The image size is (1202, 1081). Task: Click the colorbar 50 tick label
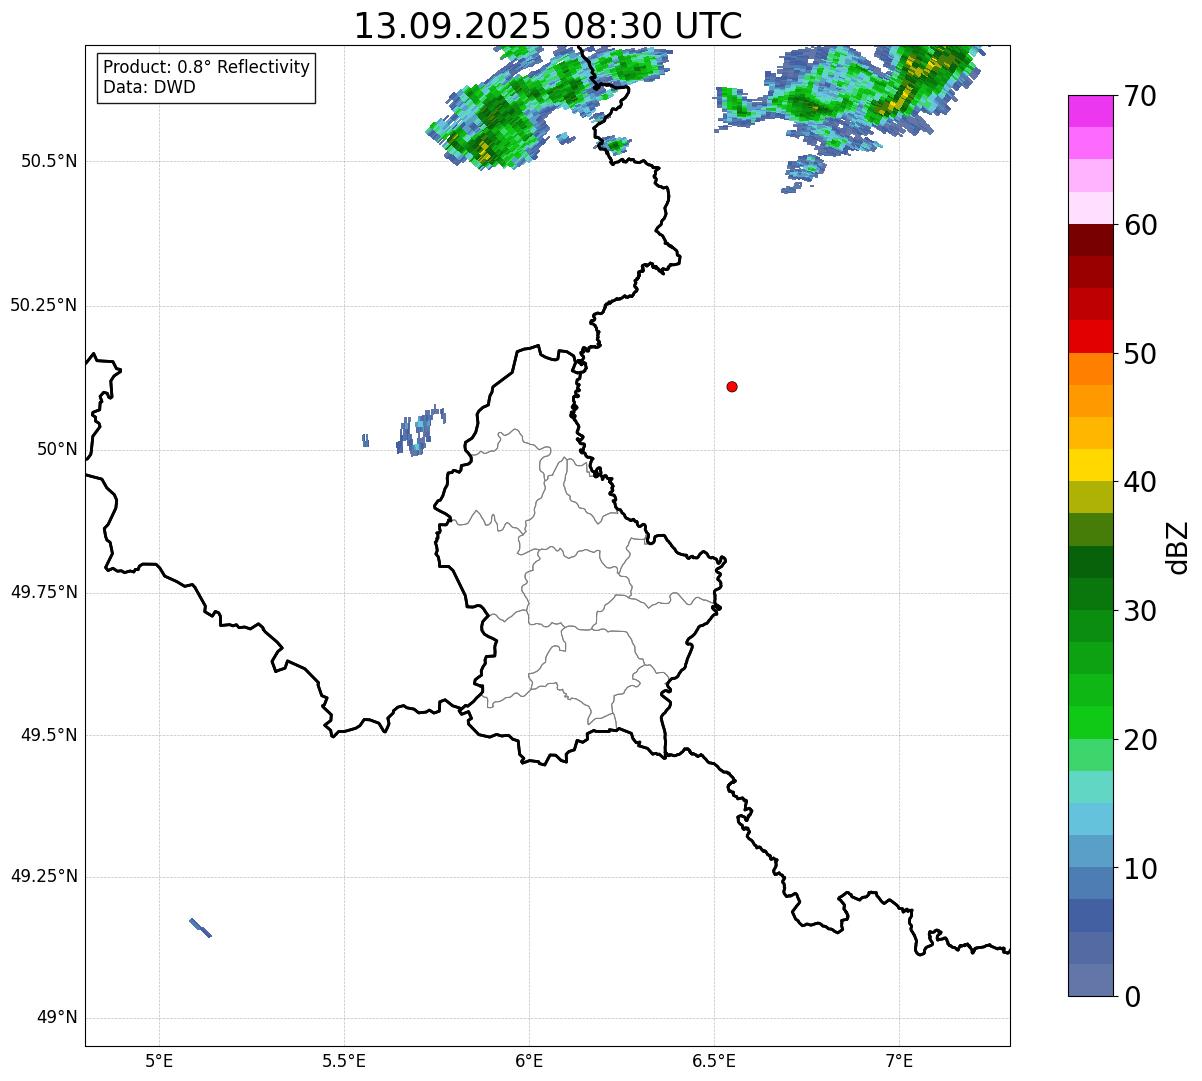[1139, 354]
